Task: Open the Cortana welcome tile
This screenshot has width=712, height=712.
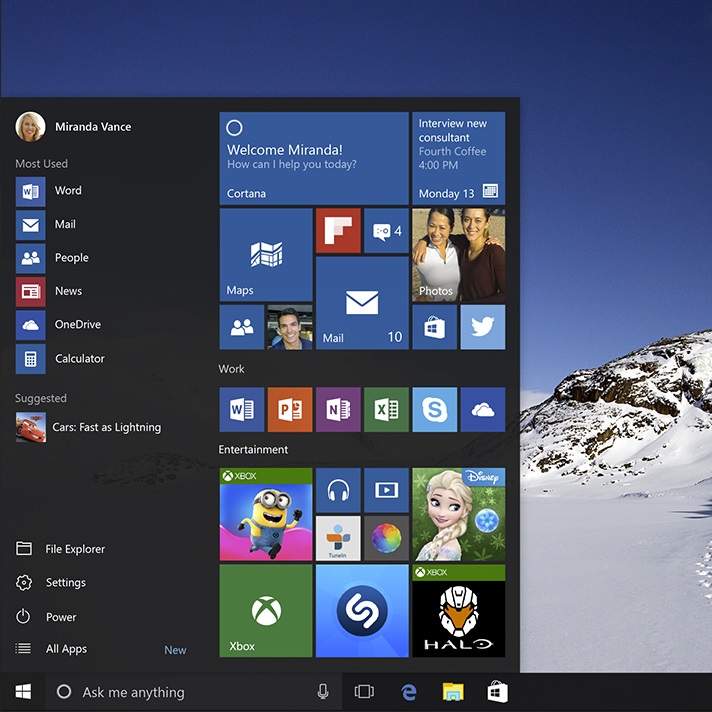Action: coord(314,158)
